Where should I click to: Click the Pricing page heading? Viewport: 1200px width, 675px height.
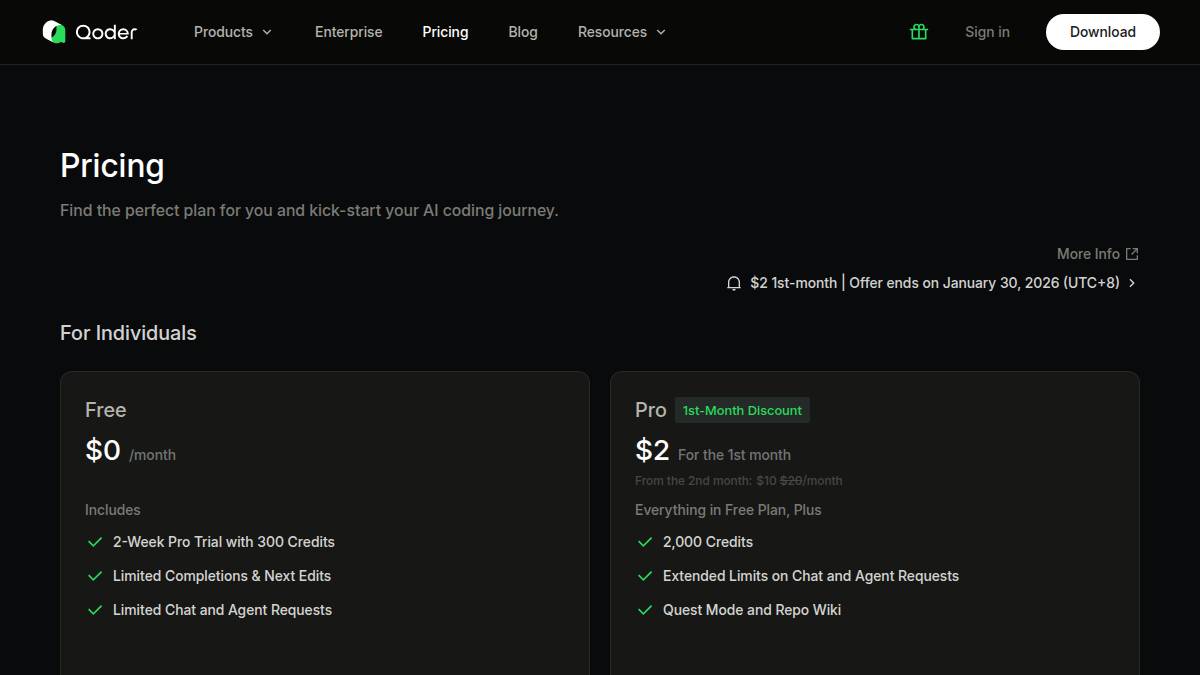pyautogui.click(x=112, y=166)
